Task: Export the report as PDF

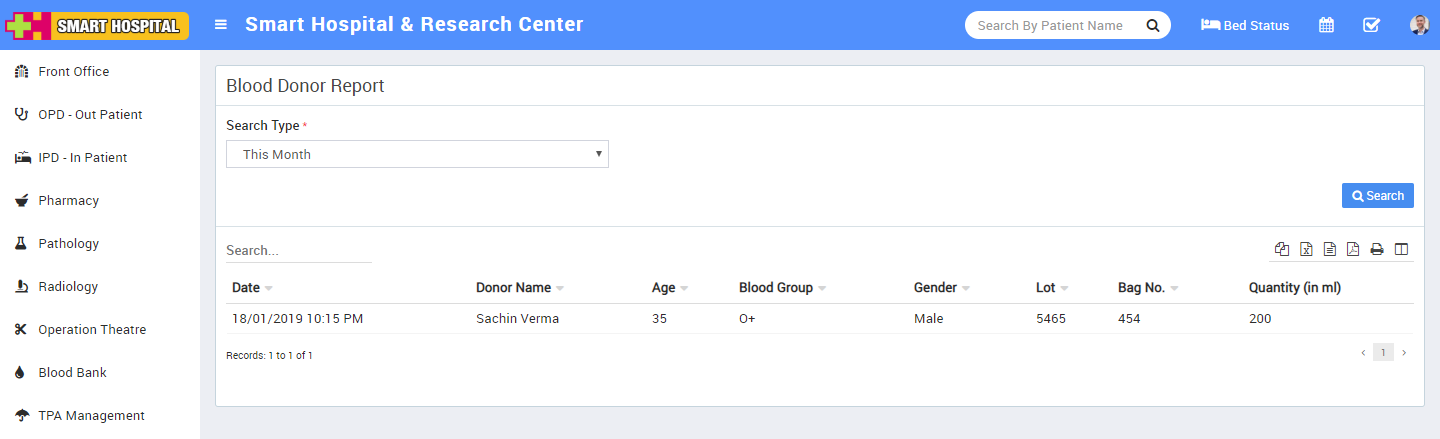Action: click(1353, 249)
